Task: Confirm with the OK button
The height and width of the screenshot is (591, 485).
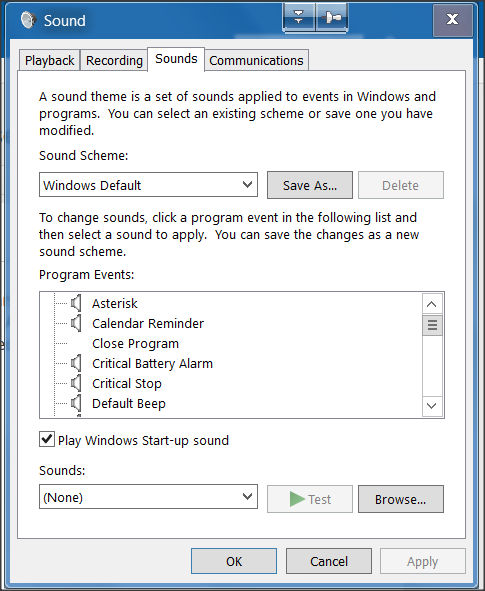Action: pyautogui.click(x=234, y=561)
